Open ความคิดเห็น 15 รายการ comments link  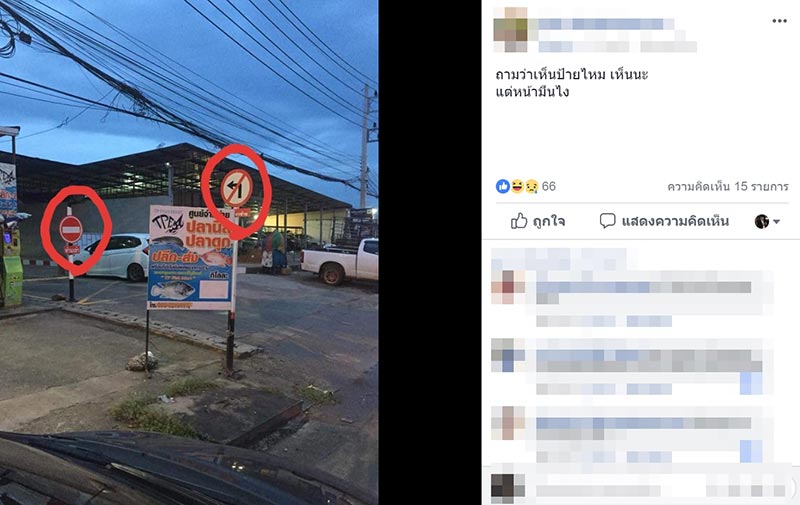[x=728, y=186]
